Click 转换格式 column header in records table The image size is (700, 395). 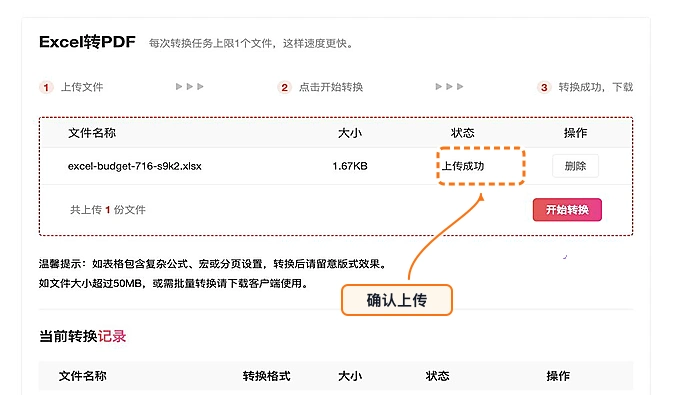(x=267, y=376)
